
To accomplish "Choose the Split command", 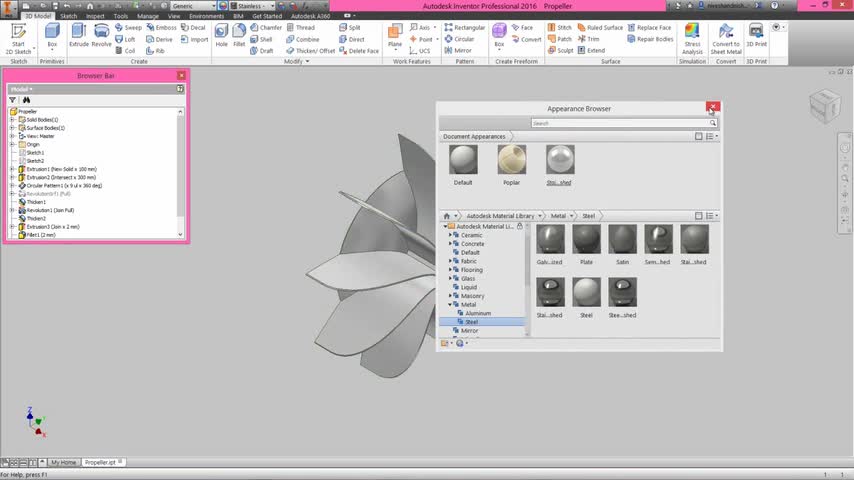I will click(x=350, y=27).
